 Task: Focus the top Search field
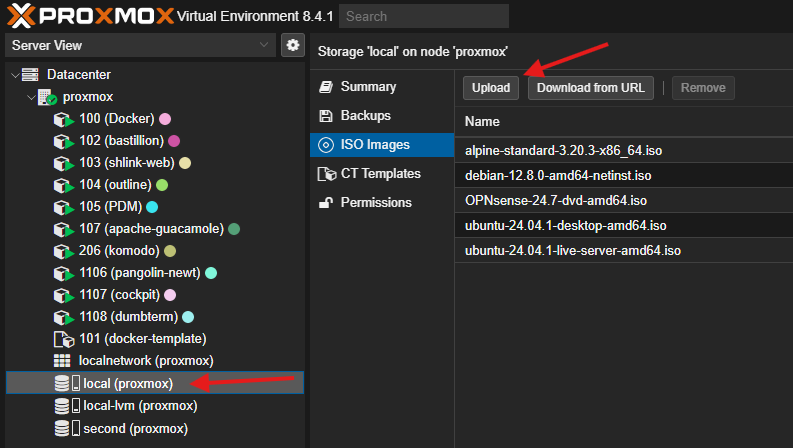tap(424, 16)
